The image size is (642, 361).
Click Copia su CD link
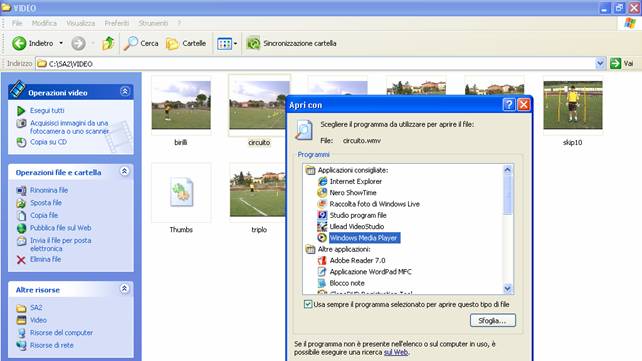coord(48,142)
